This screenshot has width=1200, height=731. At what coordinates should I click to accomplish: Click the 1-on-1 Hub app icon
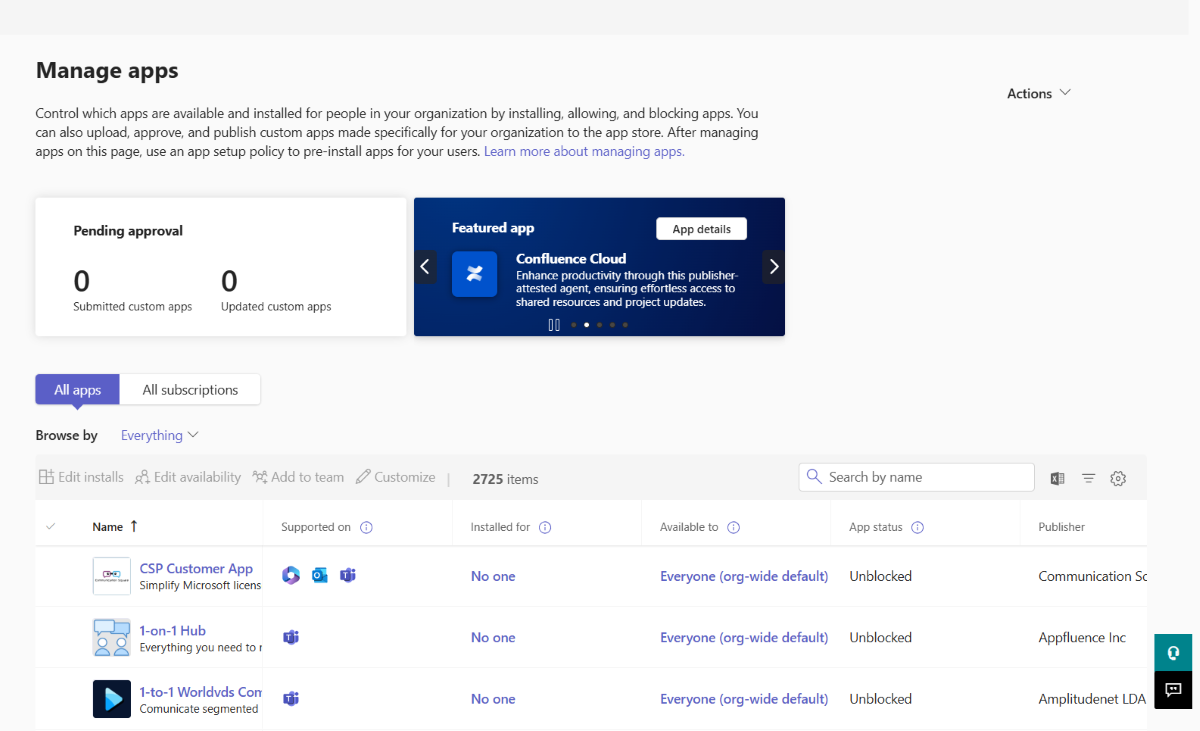[x=111, y=637]
